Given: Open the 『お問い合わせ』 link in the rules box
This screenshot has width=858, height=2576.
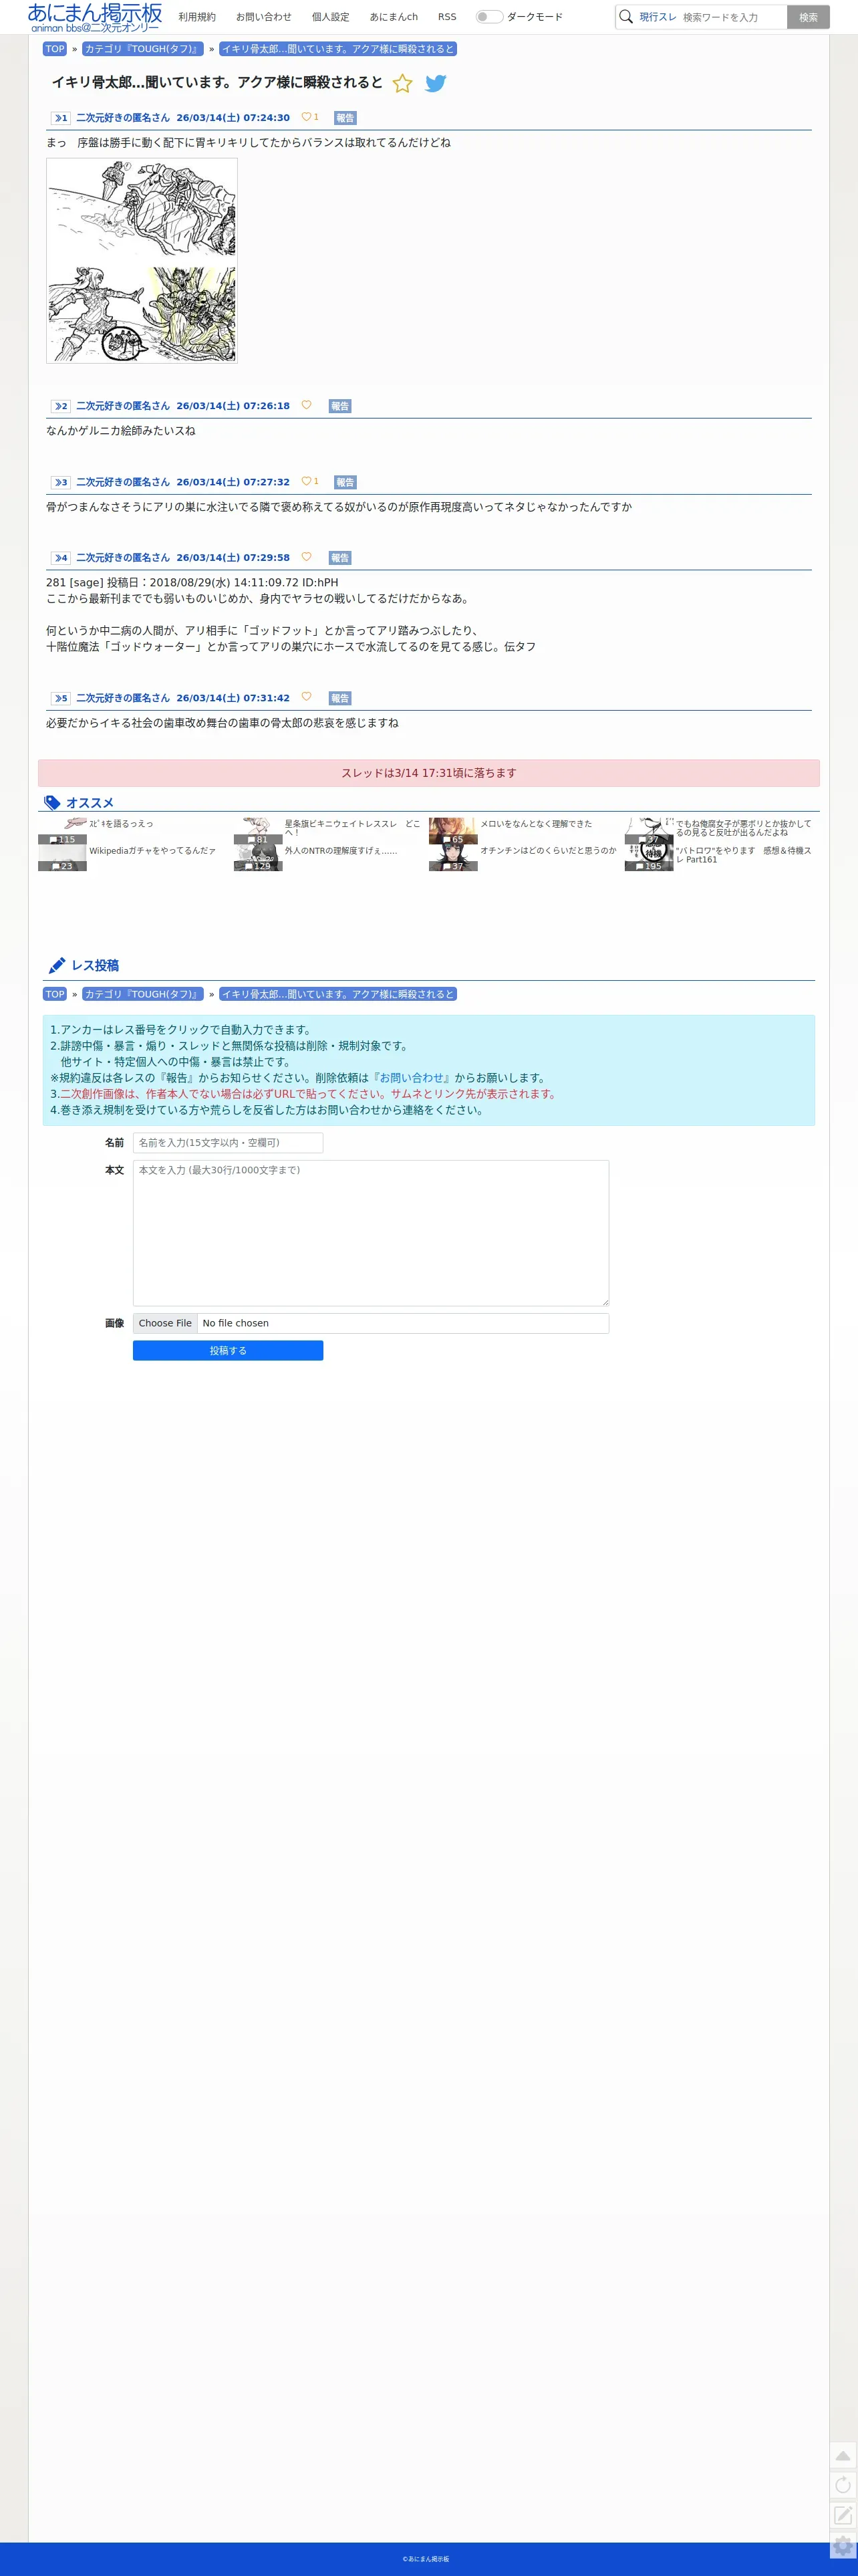Looking at the screenshot, I should 411,1078.
